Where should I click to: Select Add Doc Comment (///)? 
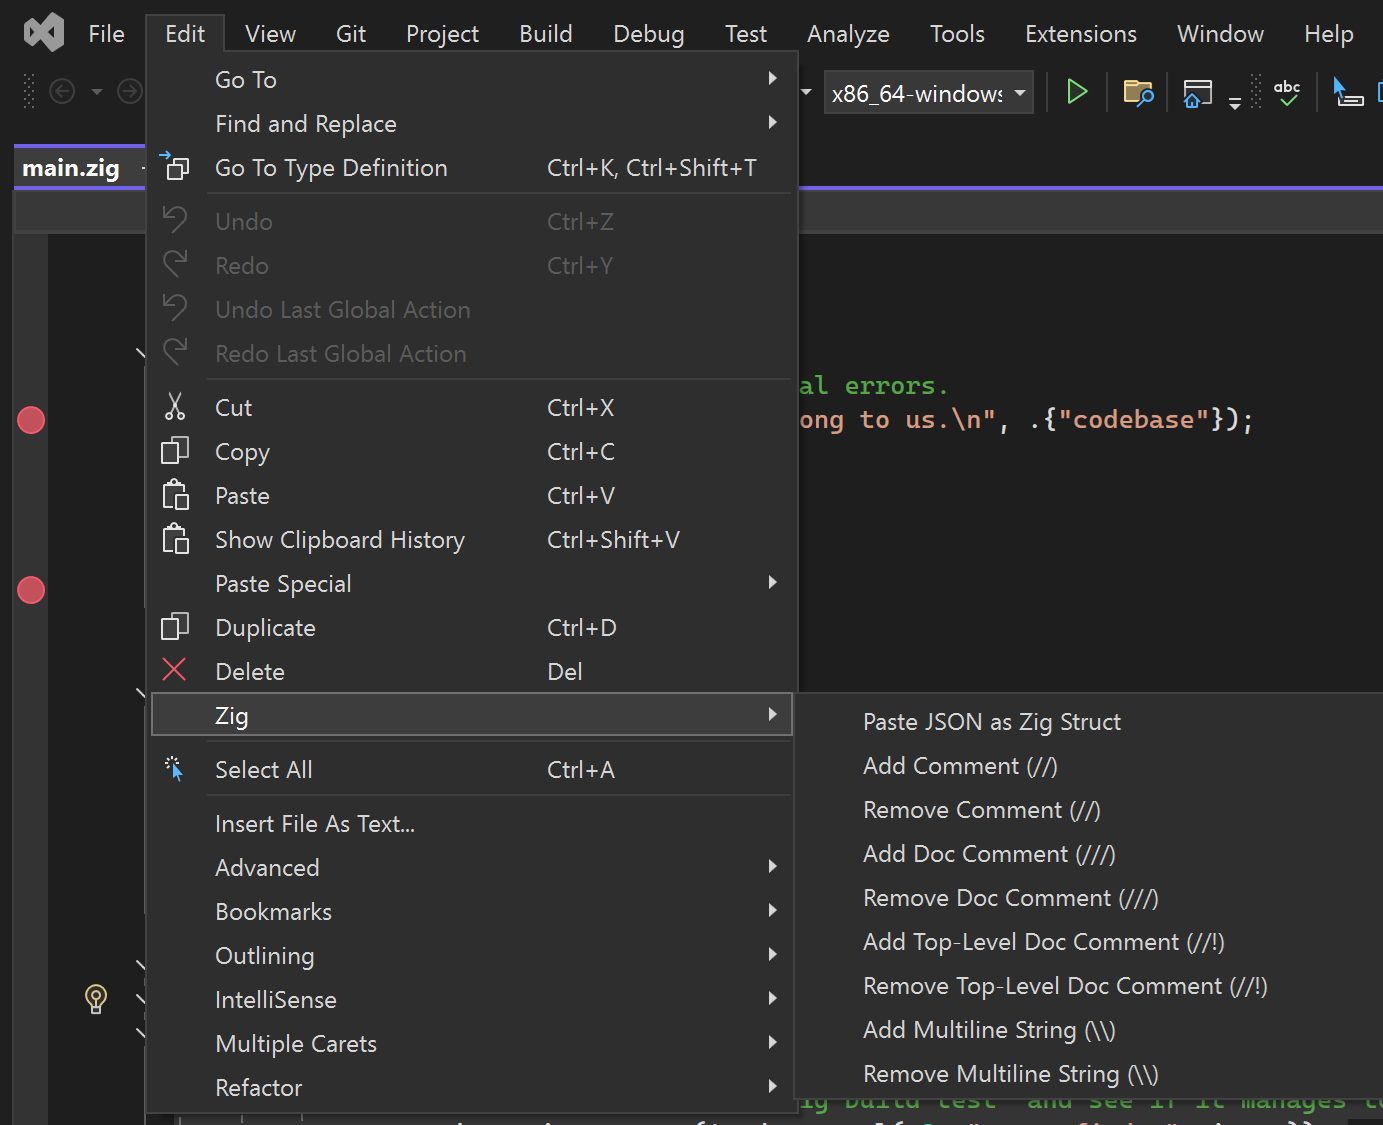point(988,854)
